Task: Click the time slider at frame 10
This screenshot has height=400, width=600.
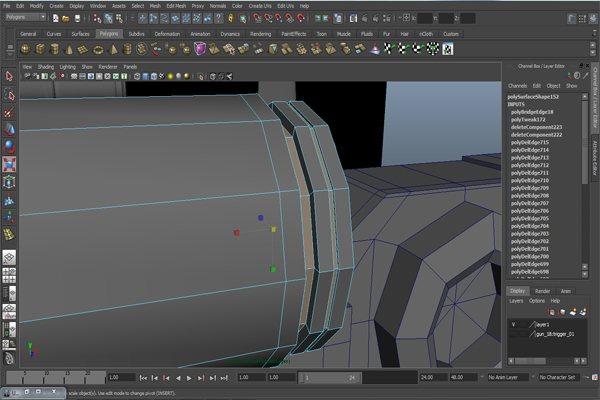Action: coord(46,378)
